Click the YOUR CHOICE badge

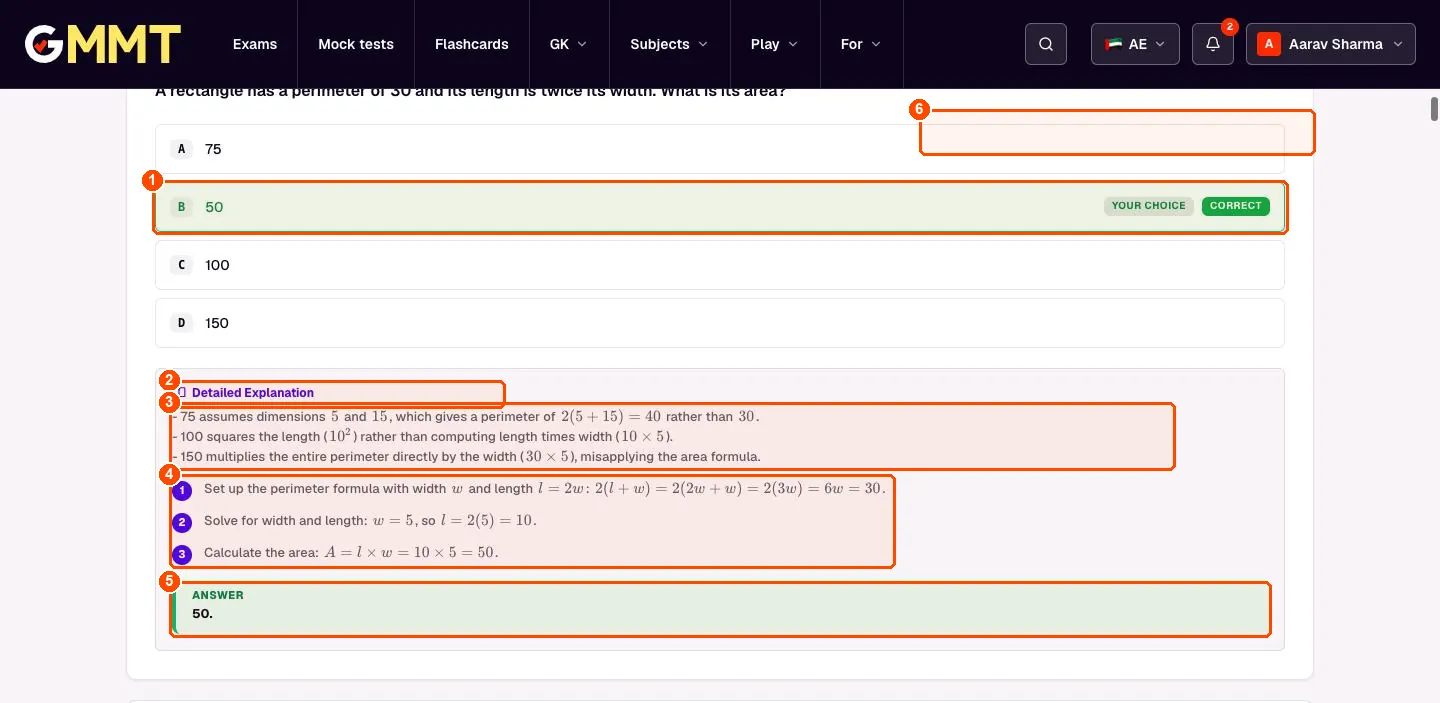[x=1149, y=206]
